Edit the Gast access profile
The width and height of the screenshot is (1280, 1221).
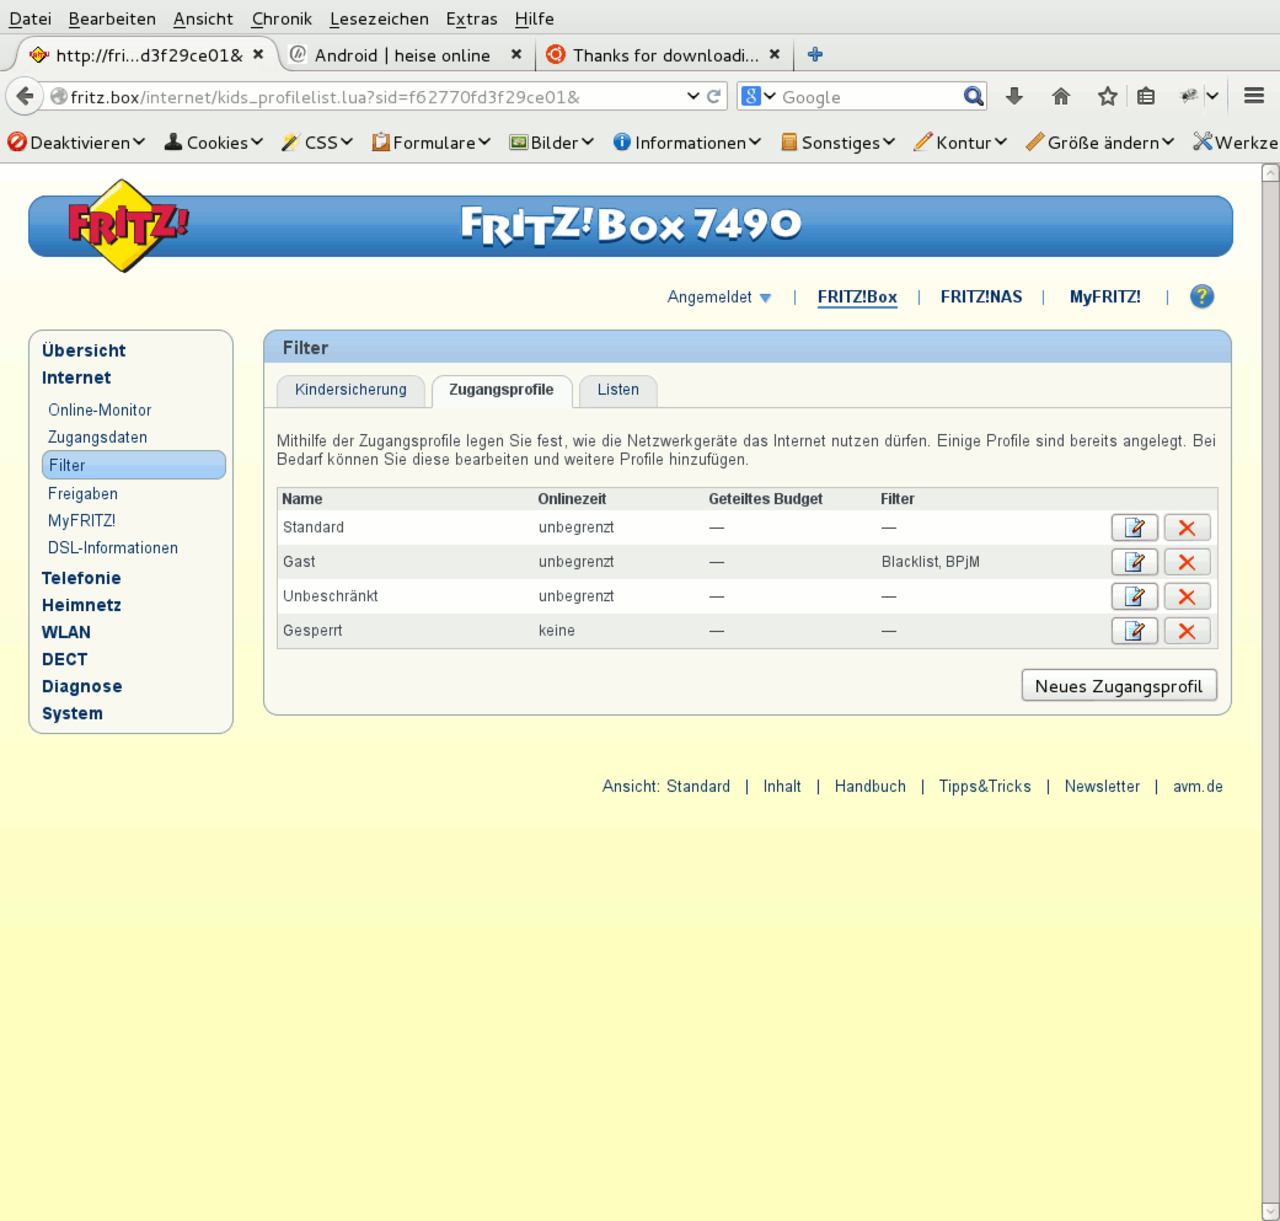point(1134,562)
